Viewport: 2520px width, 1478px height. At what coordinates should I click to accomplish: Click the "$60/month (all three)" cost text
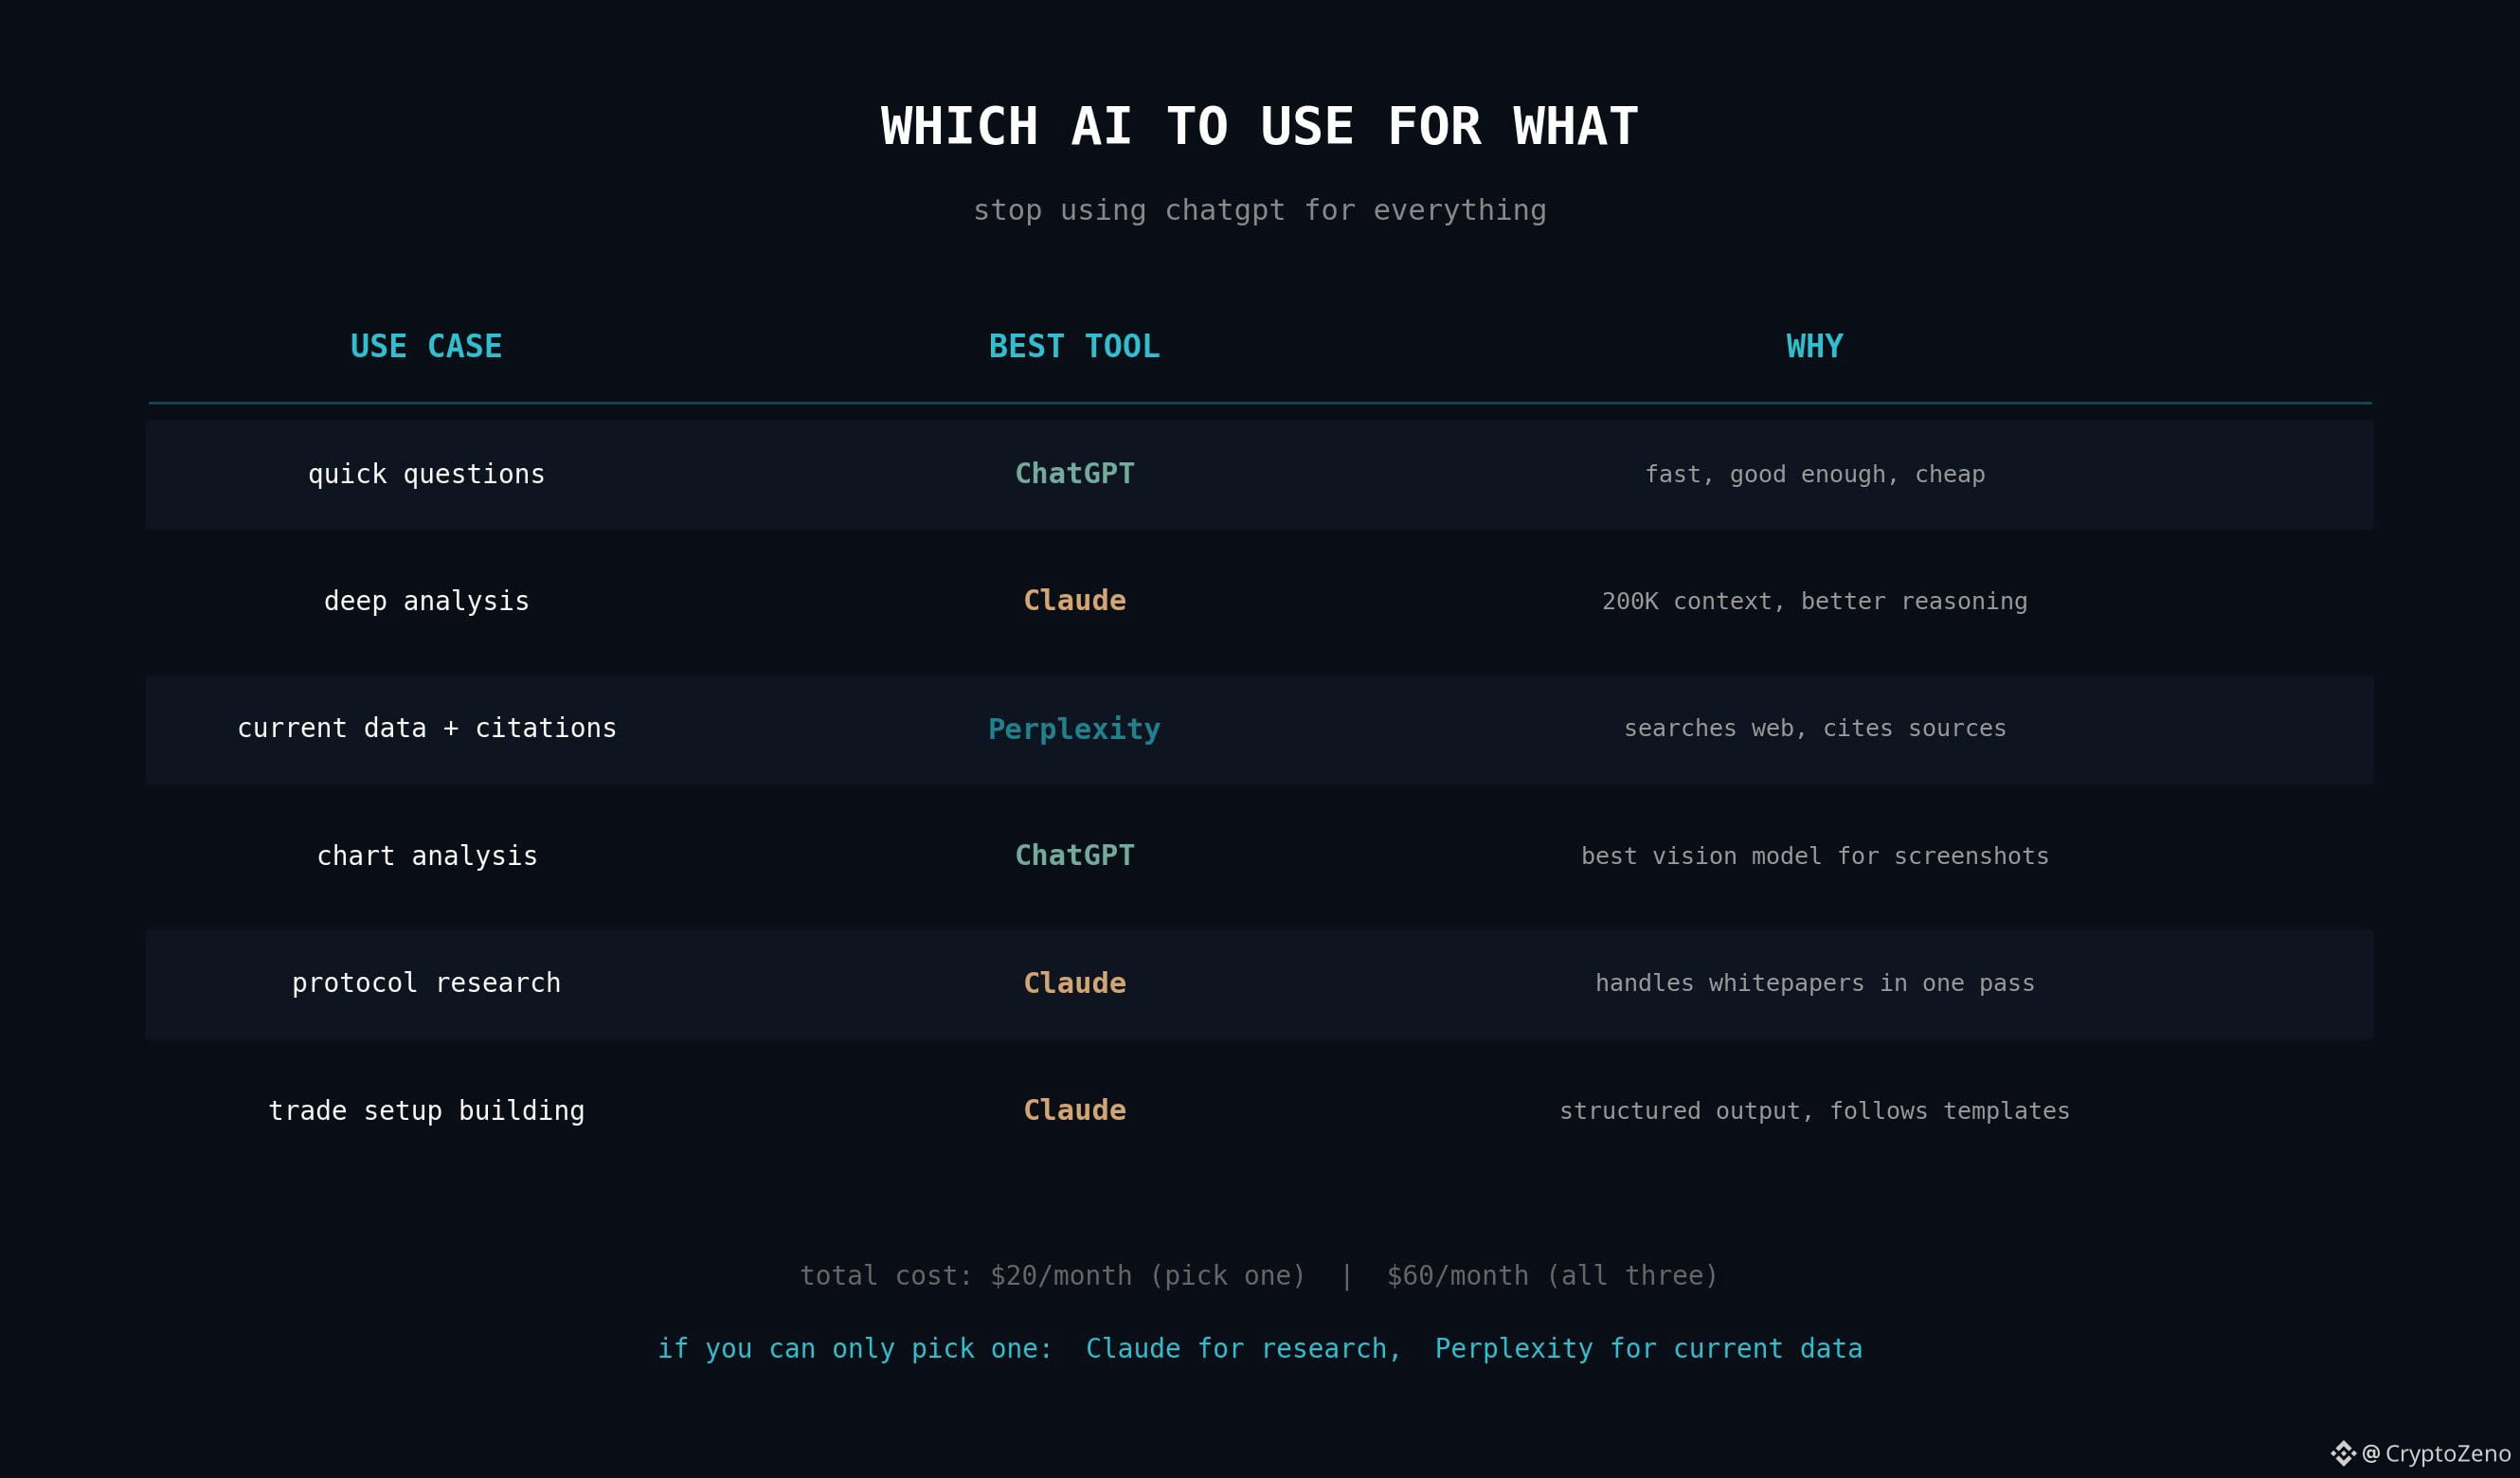pyautogui.click(x=1552, y=1276)
